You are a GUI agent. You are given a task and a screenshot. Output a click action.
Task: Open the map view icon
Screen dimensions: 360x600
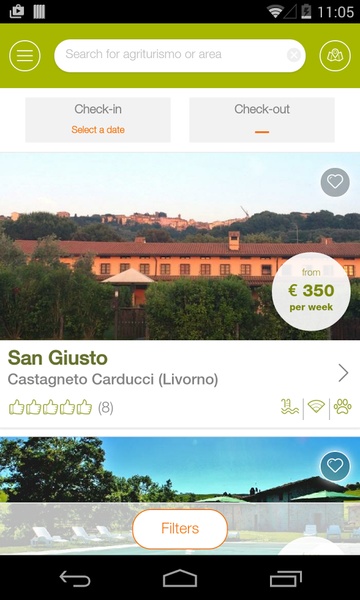pos(335,55)
